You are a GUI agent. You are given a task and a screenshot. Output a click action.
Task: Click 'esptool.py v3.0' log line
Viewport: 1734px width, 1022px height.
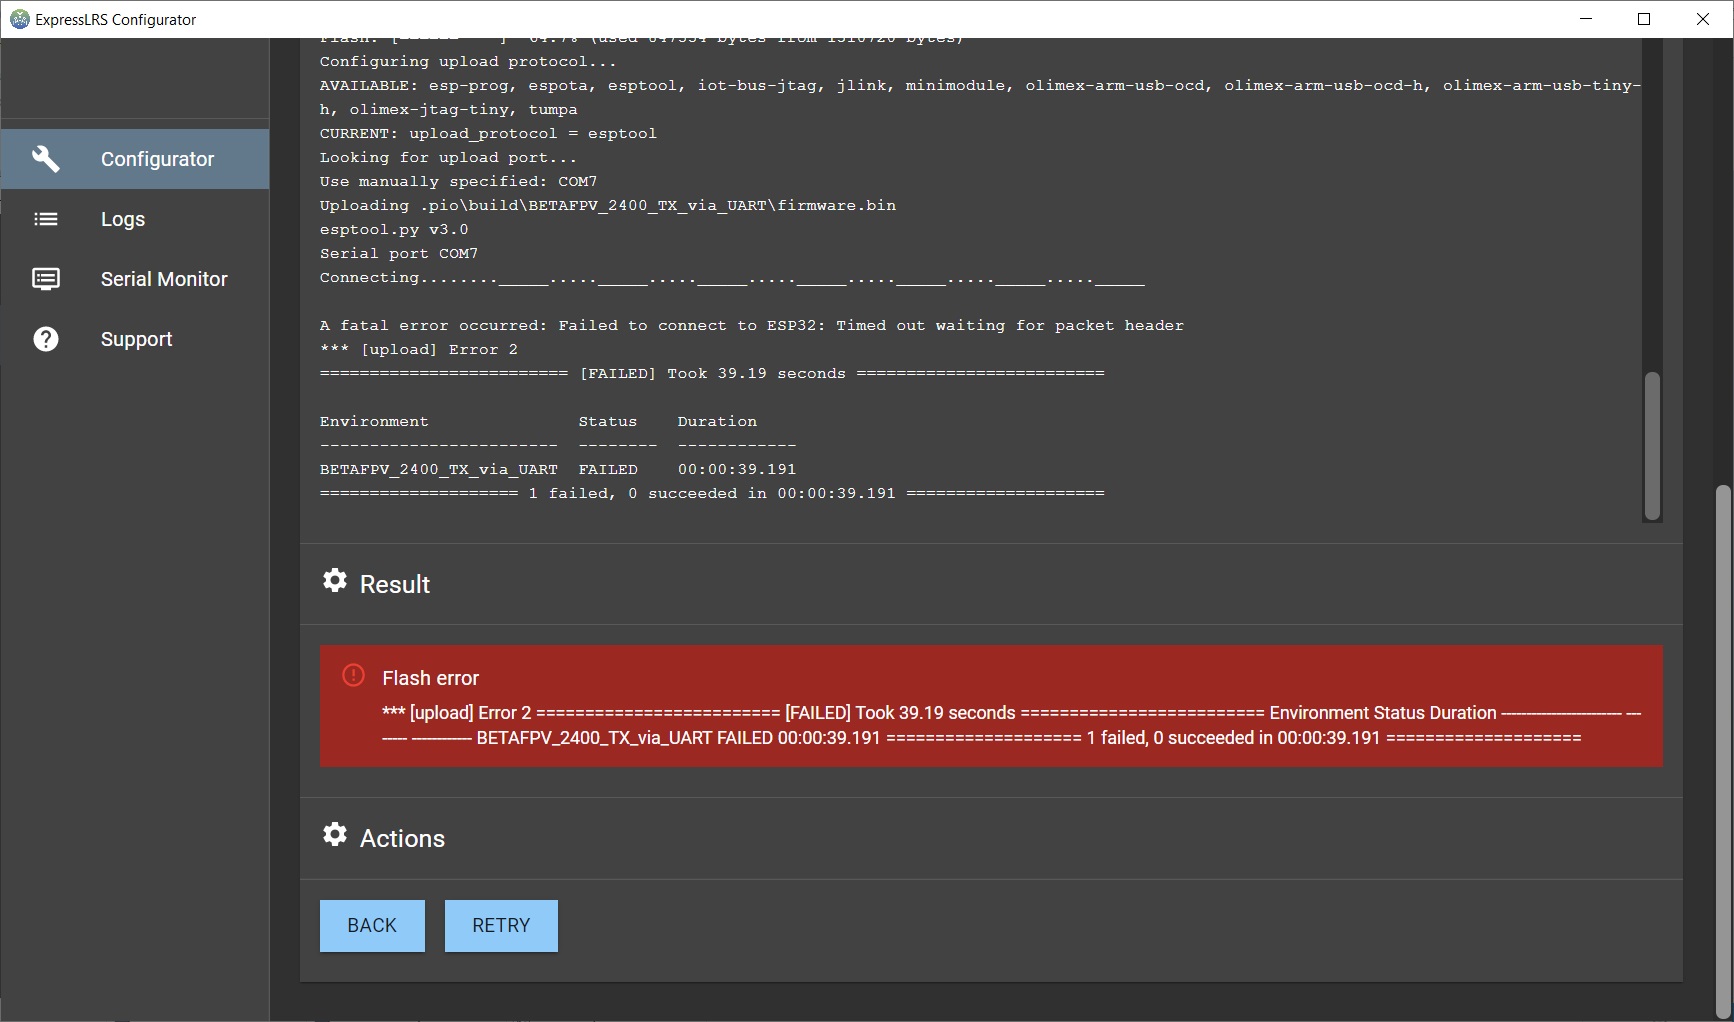click(x=394, y=230)
